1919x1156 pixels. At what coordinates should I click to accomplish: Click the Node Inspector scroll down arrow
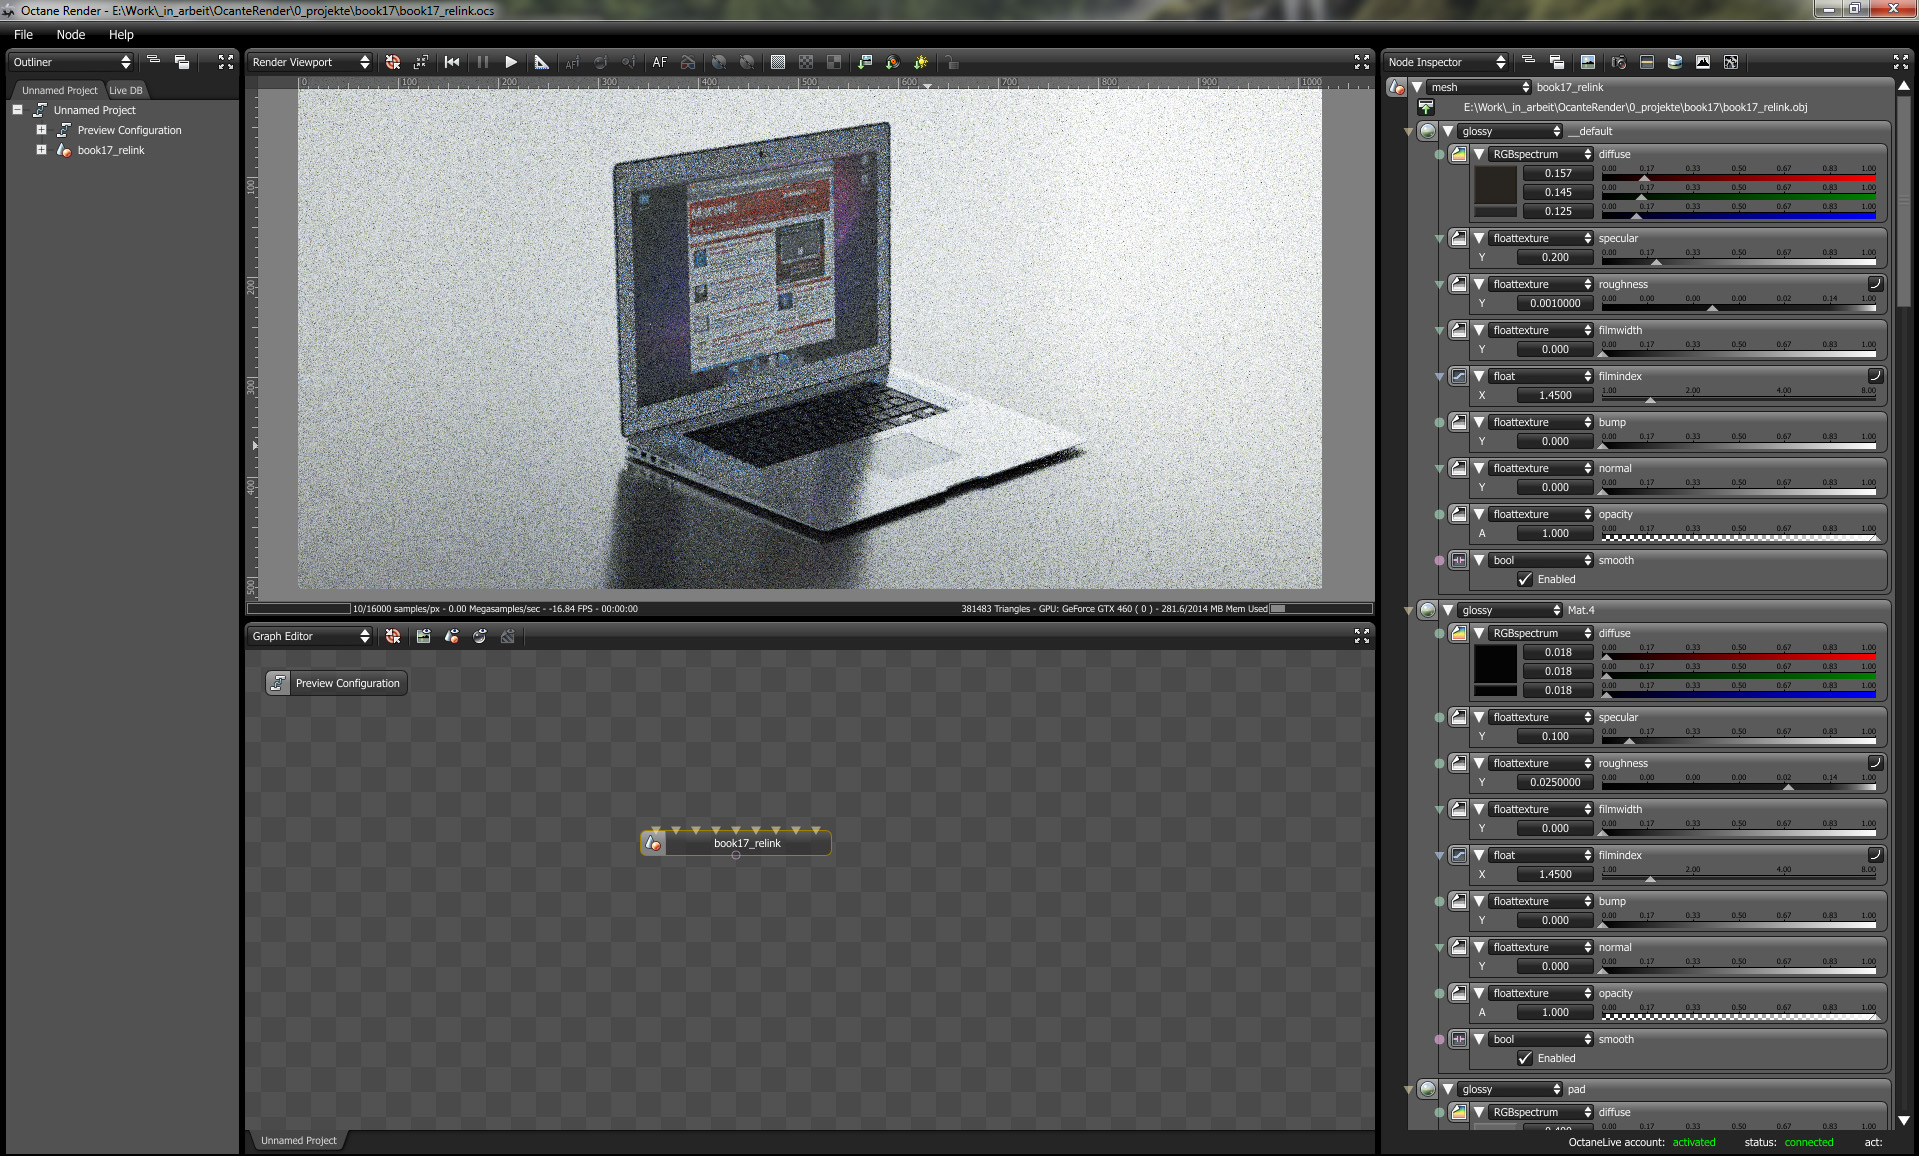tap(1904, 1121)
